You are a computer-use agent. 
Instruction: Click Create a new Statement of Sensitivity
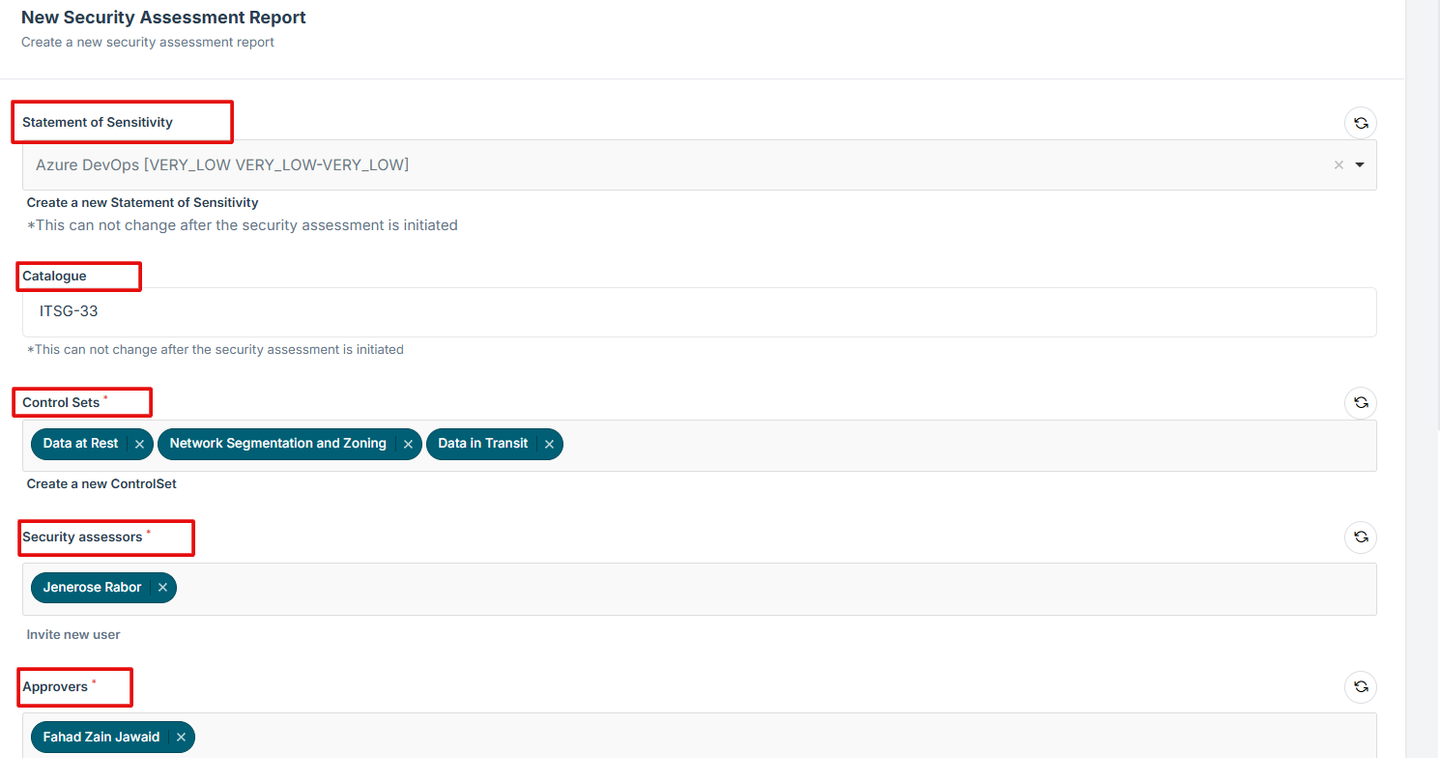[x=142, y=202]
